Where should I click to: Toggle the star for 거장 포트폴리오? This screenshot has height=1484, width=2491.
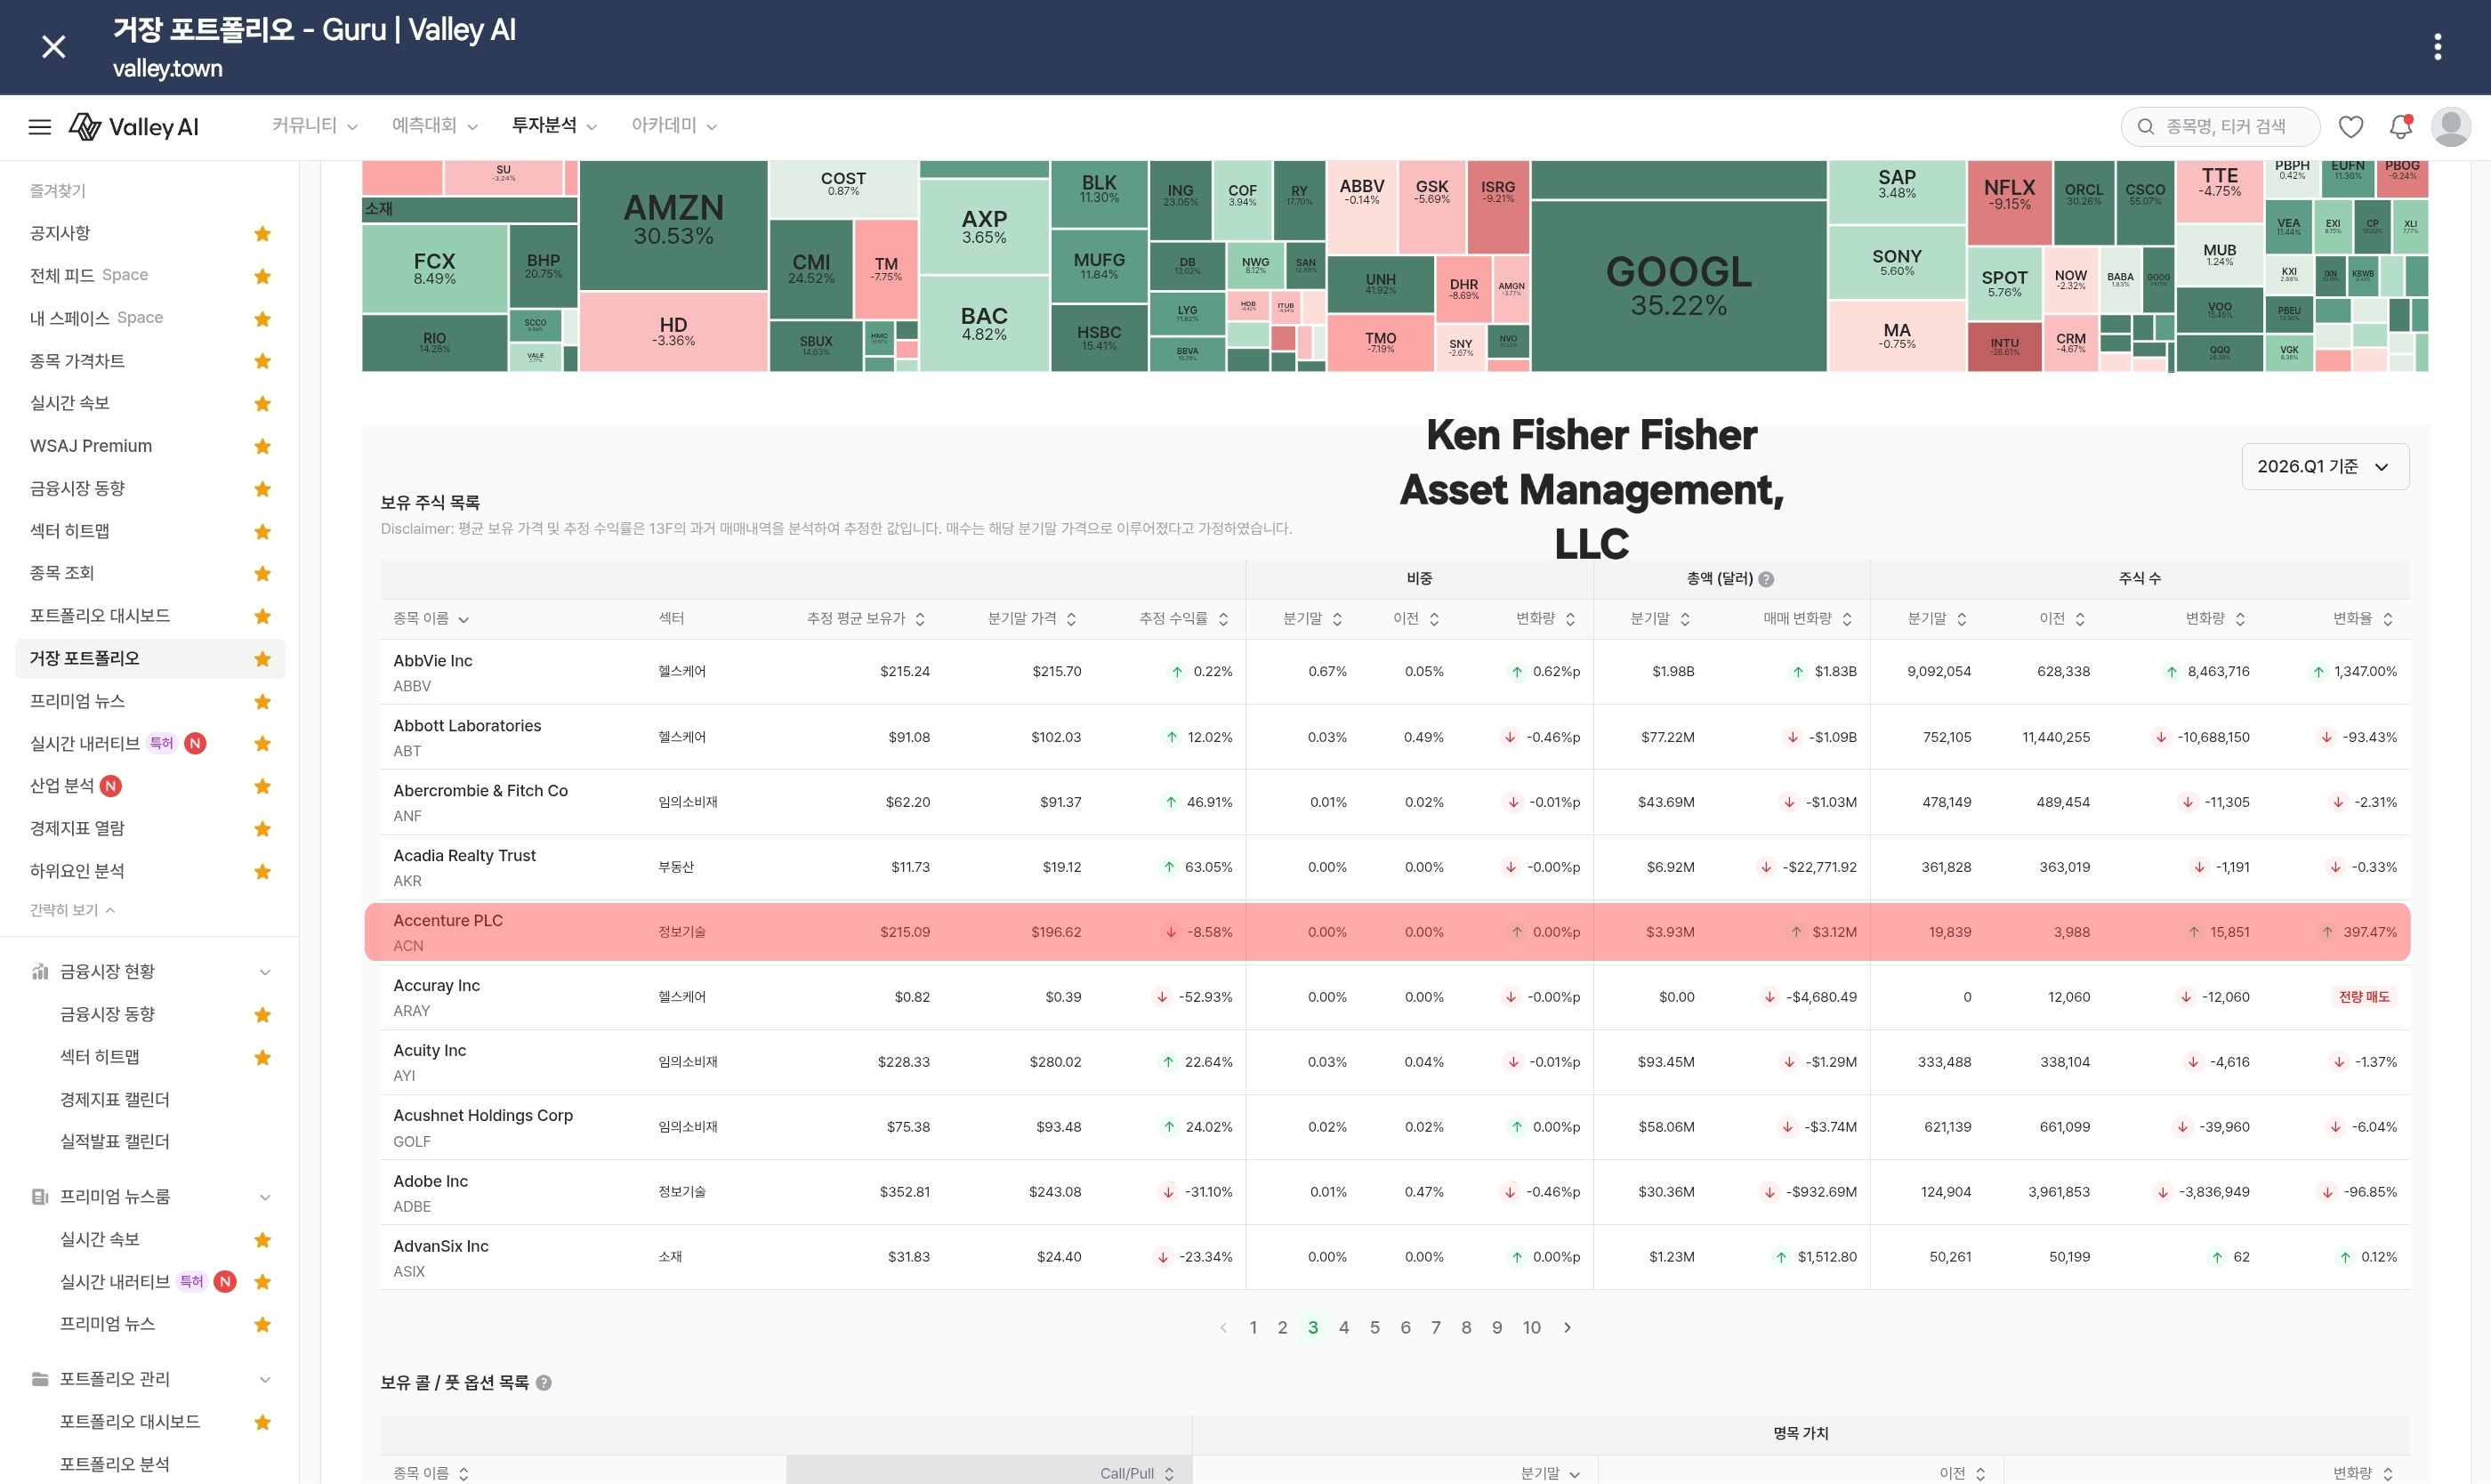click(x=263, y=659)
